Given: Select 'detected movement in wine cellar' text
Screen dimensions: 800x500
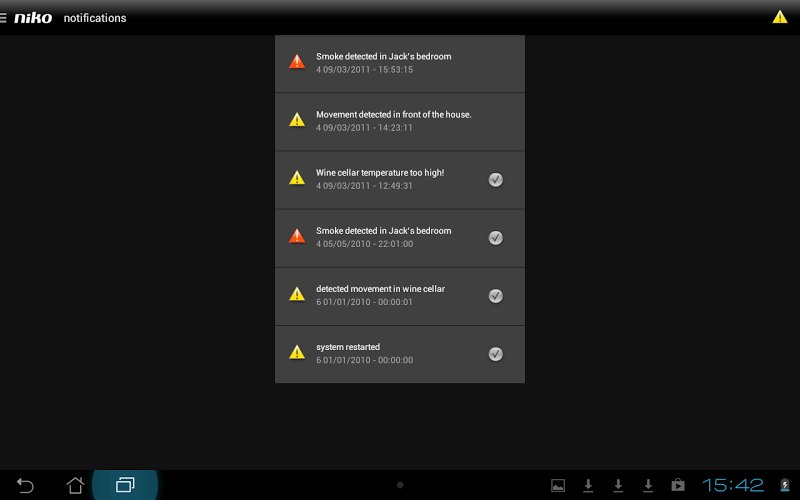Looking at the screenshot, I should pos(381,289).
